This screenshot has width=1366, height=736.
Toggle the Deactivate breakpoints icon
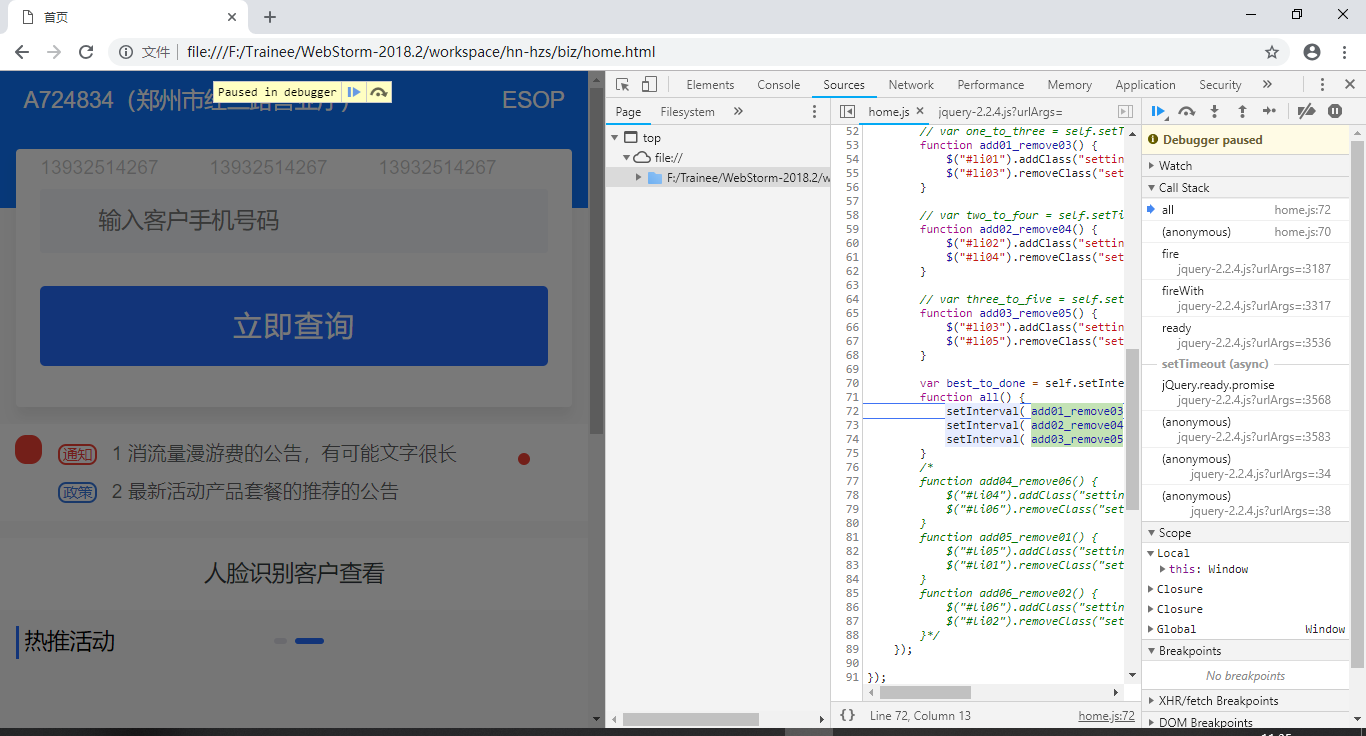[x=1306, y=111]
